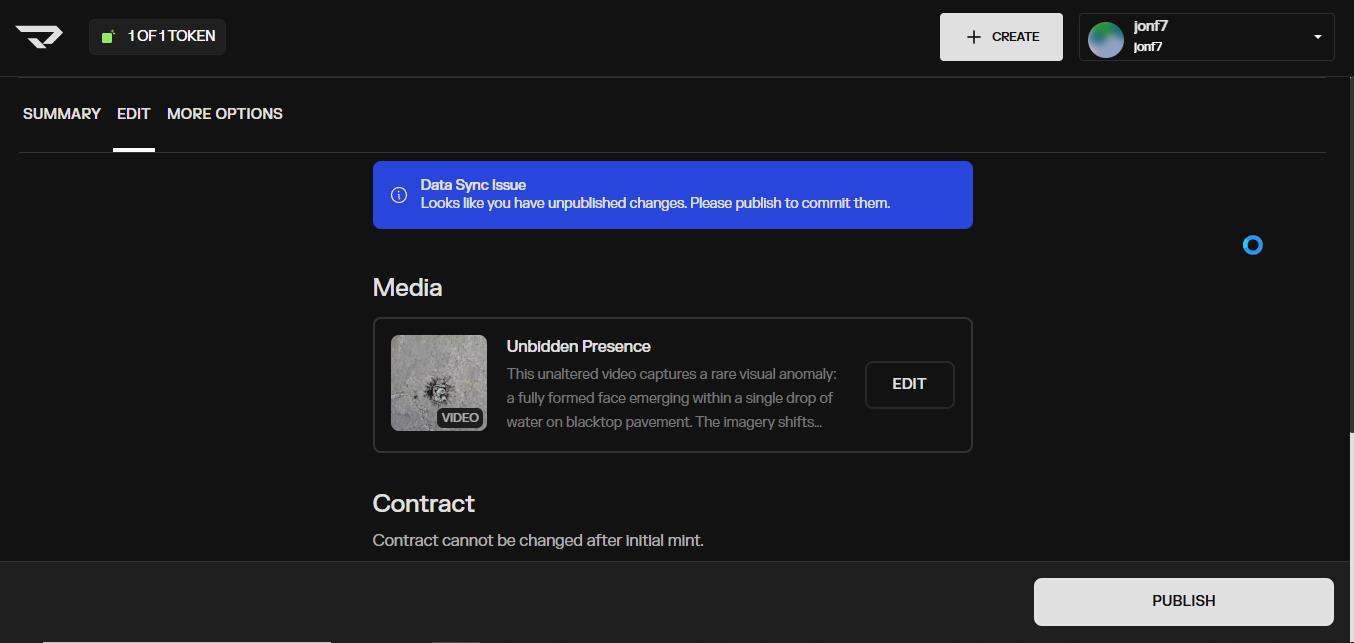Screen dimensions: 1354x643
Task: Click the info icon in Data Sync banner
Action: pyautogui.click(x=398, y=195)
